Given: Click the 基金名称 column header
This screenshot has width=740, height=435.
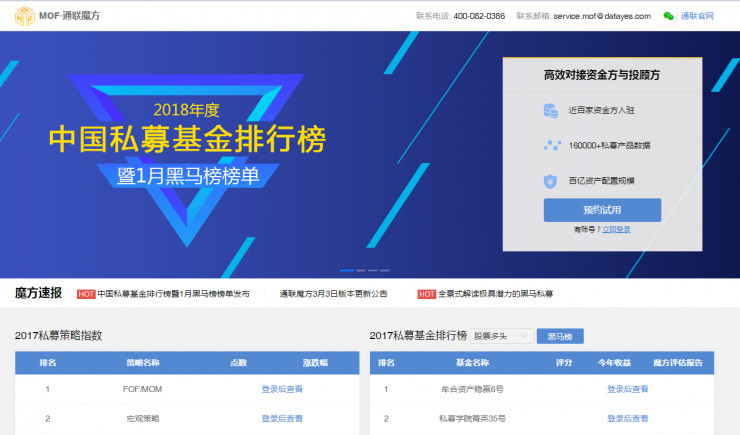Looking at the screenshot, I should (472, 363).
